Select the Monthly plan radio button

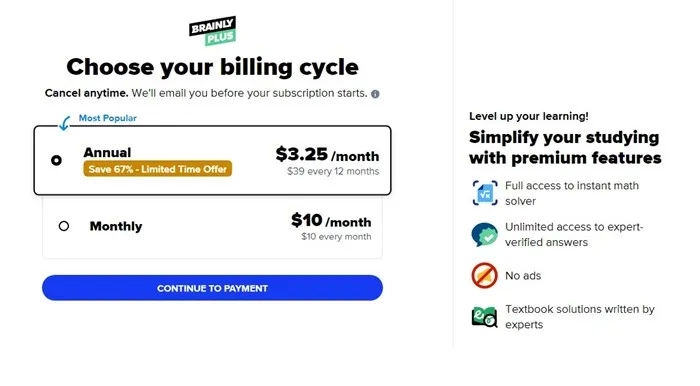pos(64,226)
